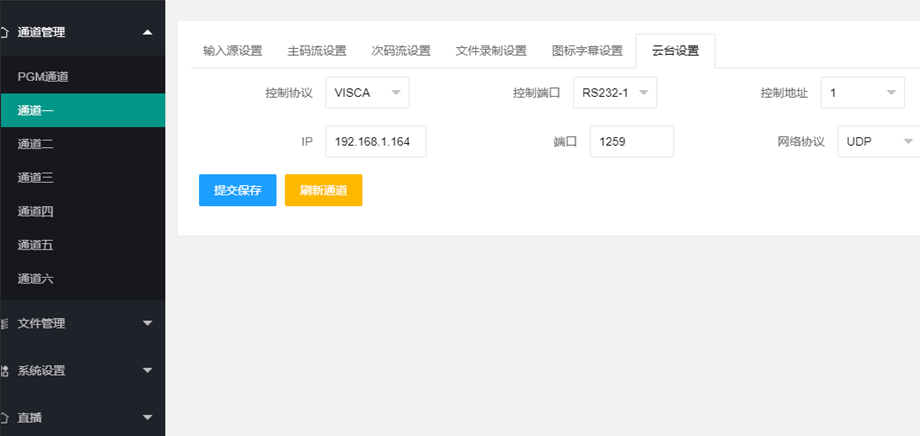Screen dimensions: 920x436
Task: Click the 直播 icon in sidebar
Action: pyautogui.click(x=5, y=417)
